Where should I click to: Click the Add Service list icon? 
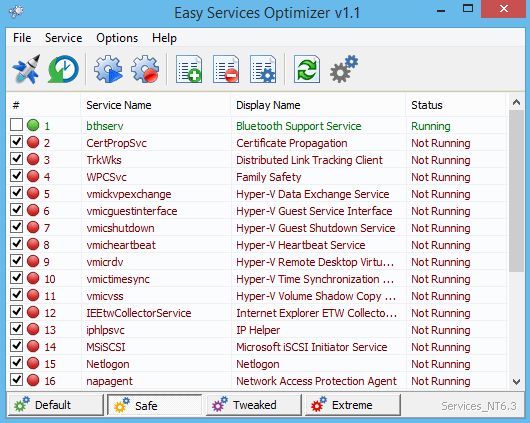(189, 69)
